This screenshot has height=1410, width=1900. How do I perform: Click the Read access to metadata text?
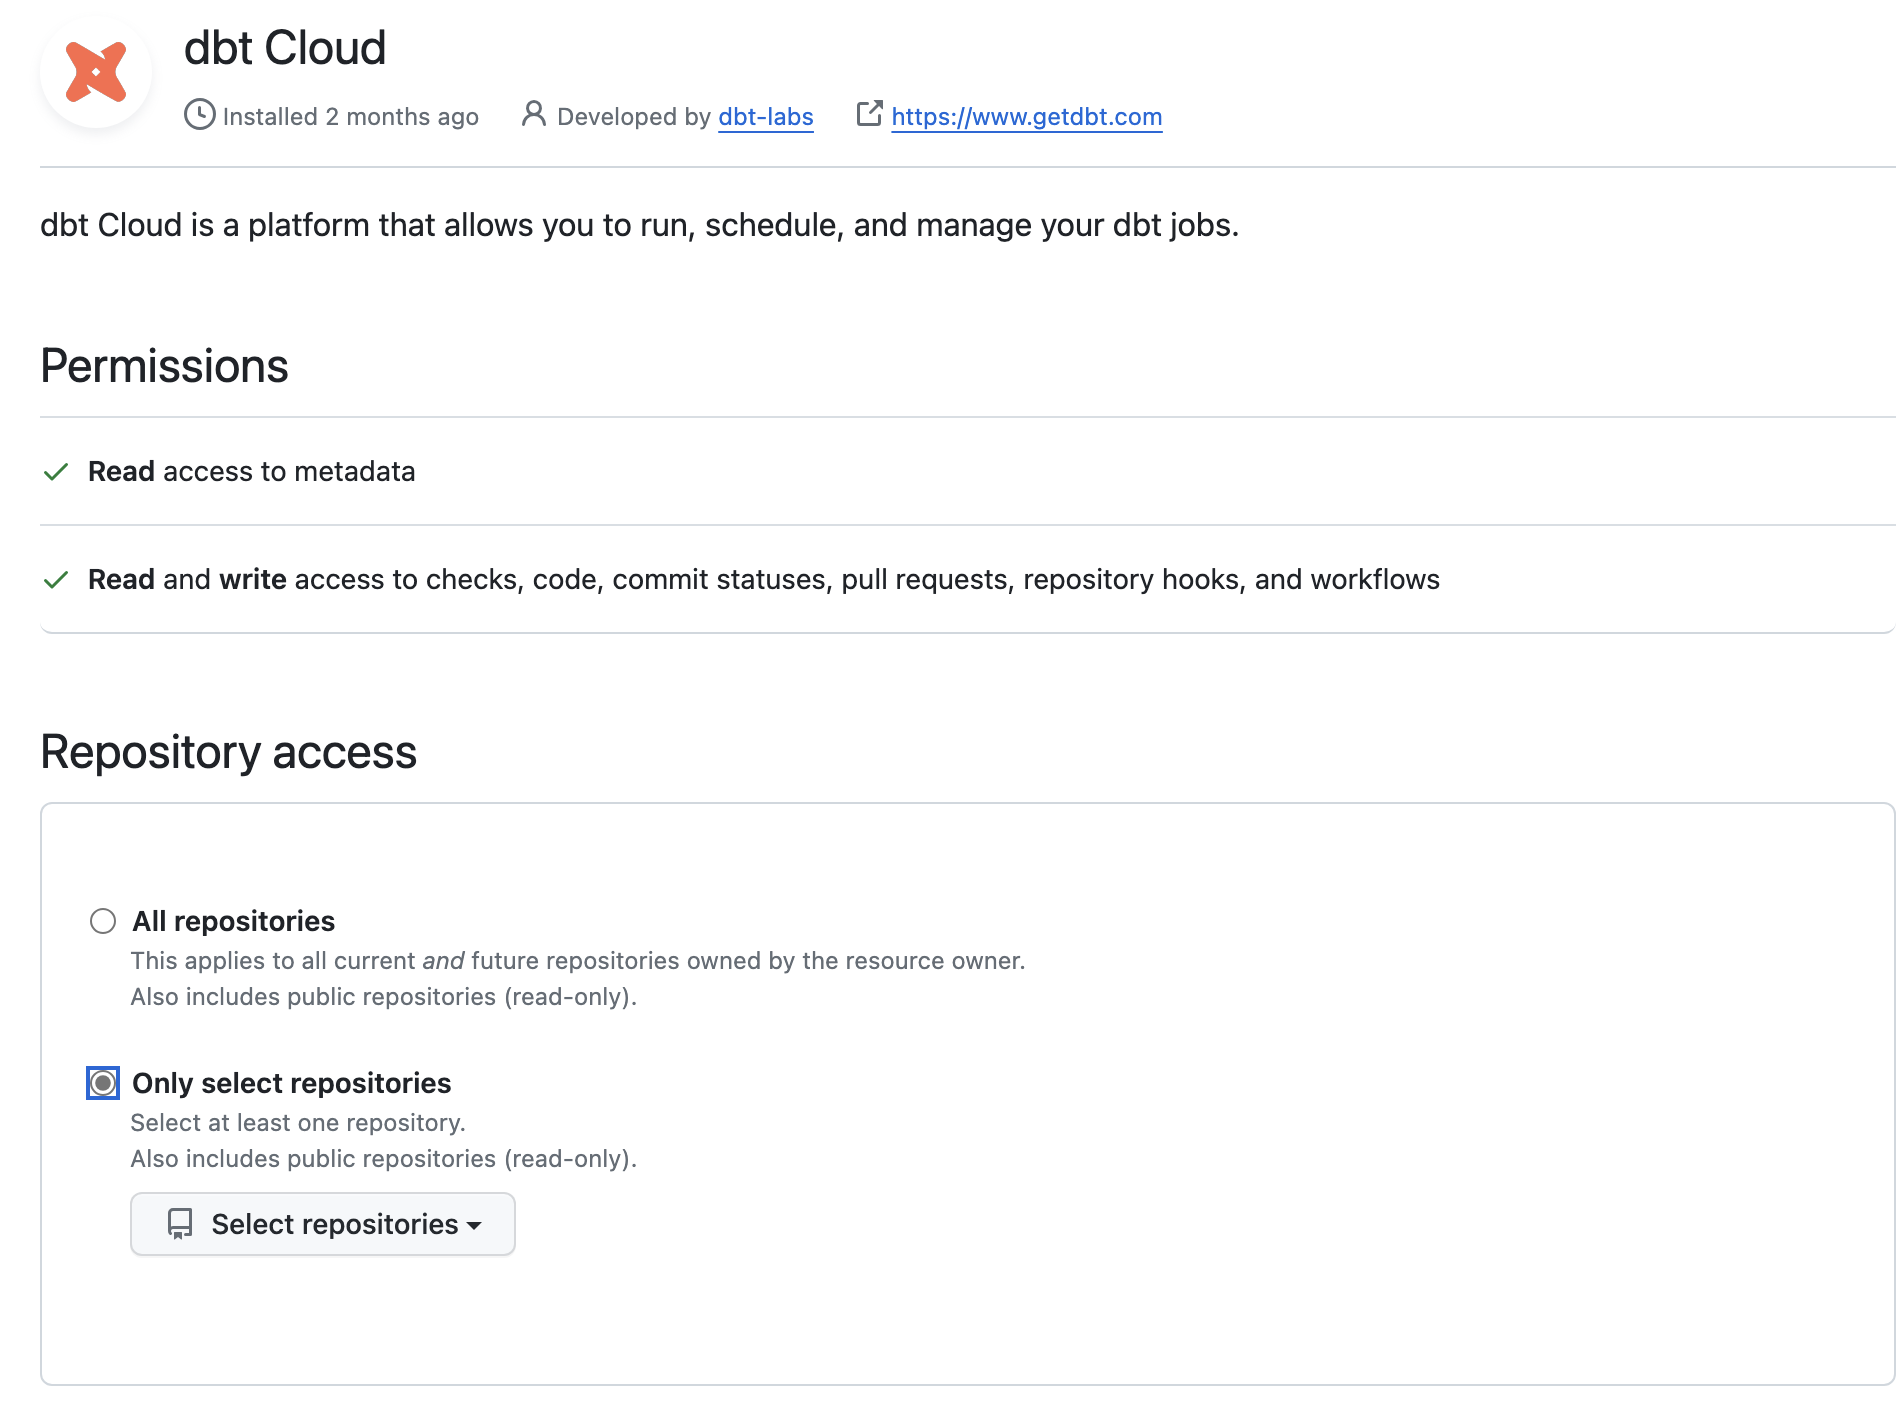(x=252, y=471)
